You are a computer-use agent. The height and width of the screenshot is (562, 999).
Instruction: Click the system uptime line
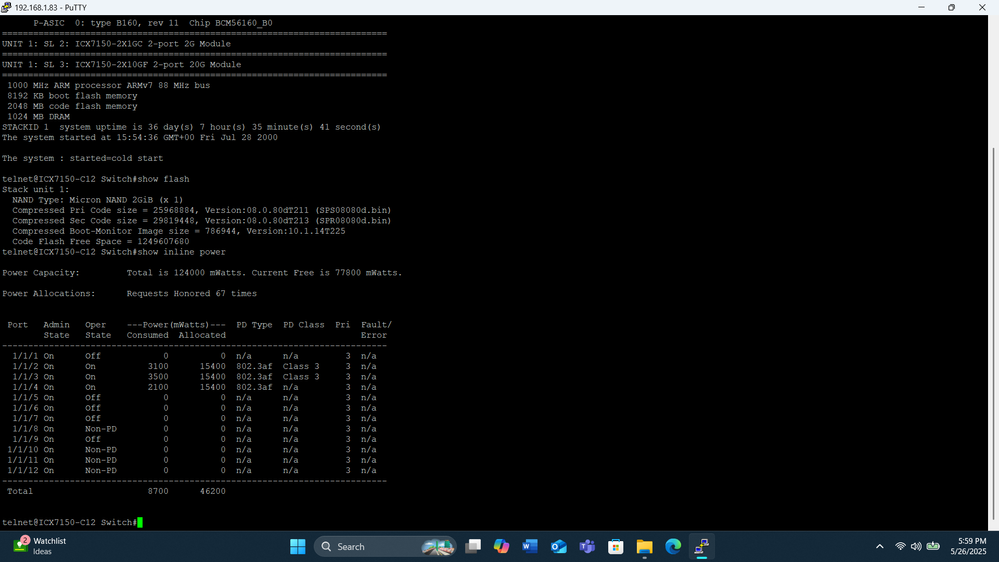tap(191, 127)
